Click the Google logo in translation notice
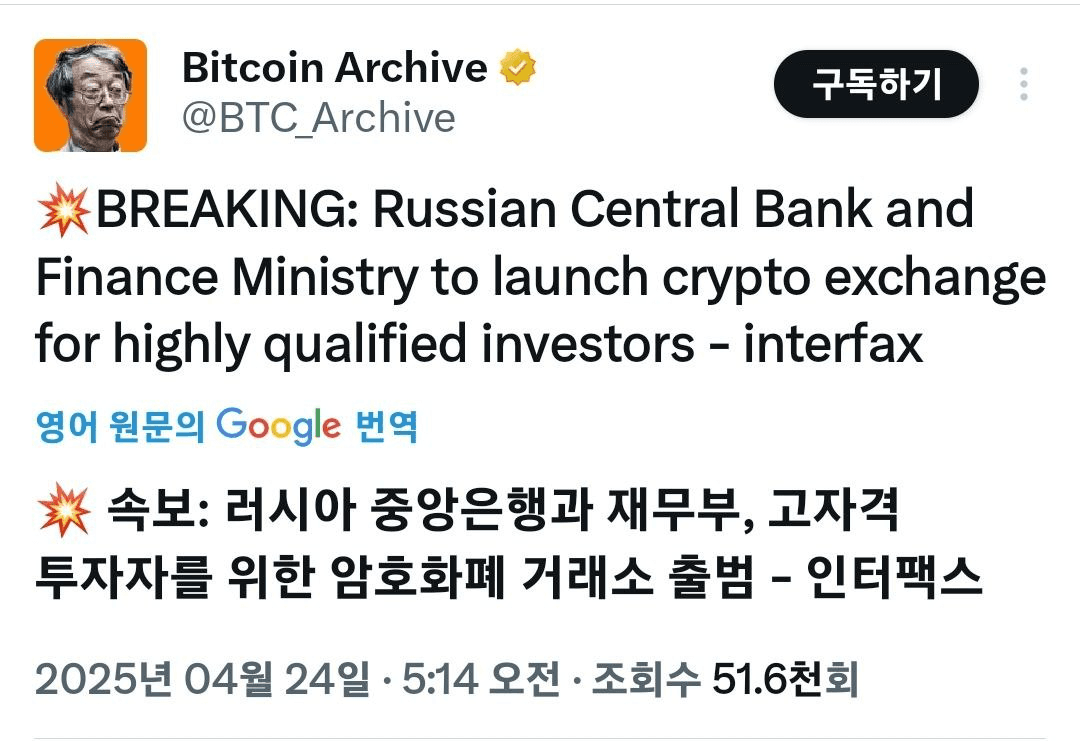 pos(278,427)
